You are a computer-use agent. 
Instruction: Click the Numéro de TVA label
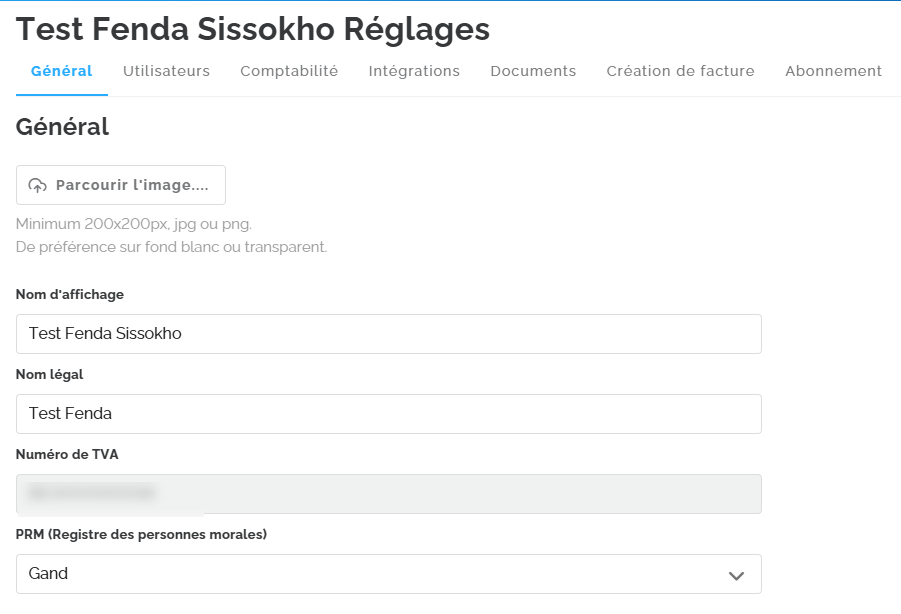coord(67,454)
